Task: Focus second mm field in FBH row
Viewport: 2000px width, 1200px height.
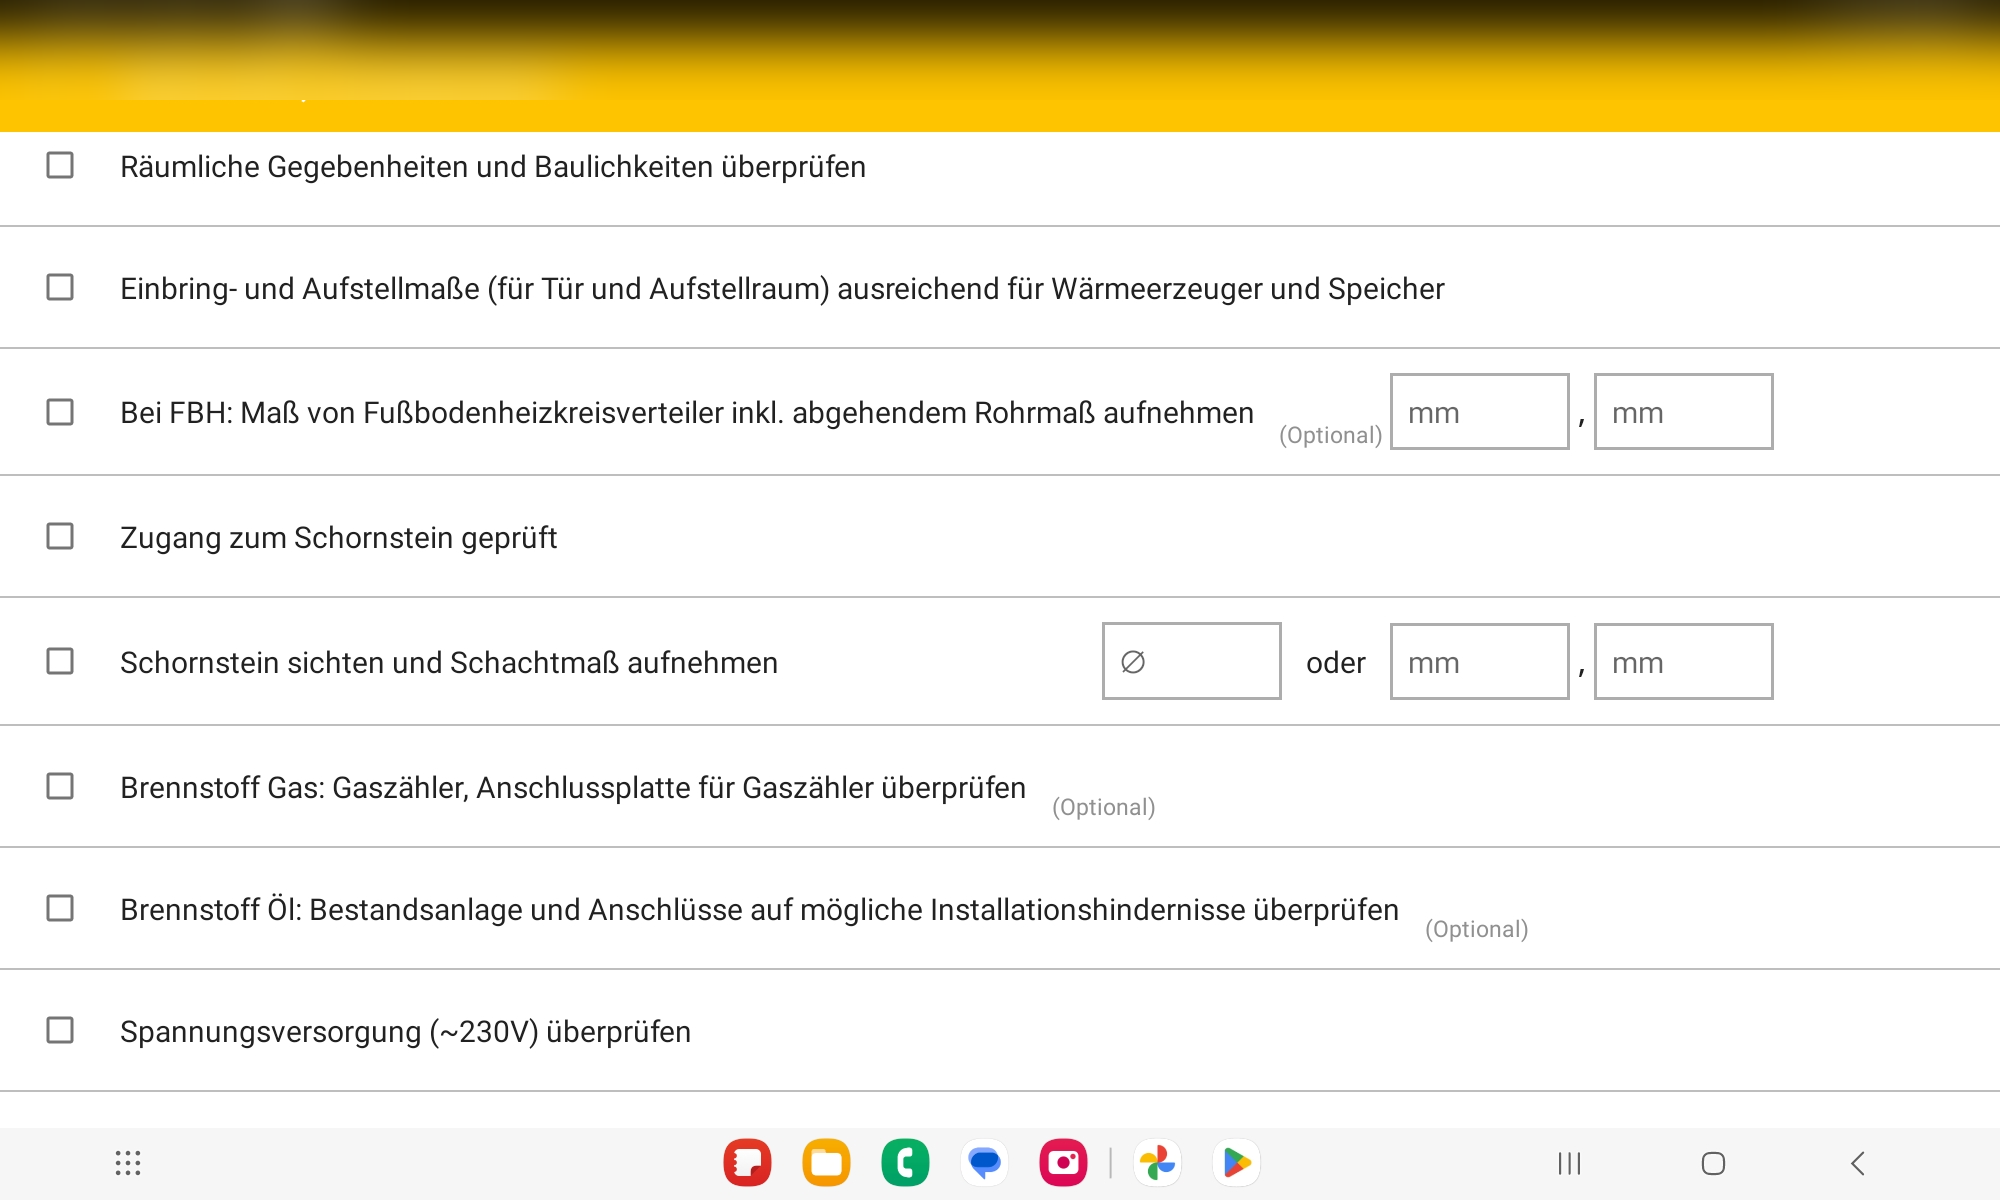Action: pos(1683,412)
